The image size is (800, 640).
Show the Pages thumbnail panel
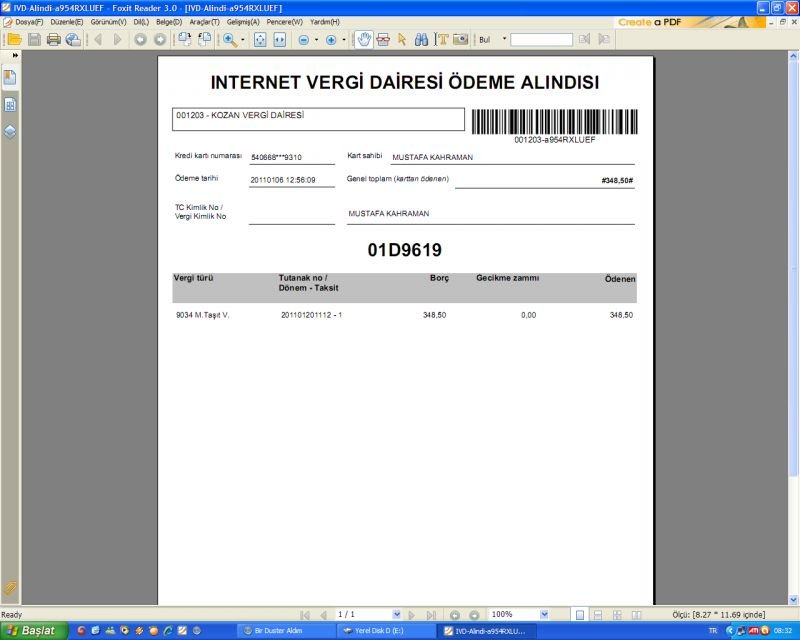pyautogui.click(x=10, y=104)
